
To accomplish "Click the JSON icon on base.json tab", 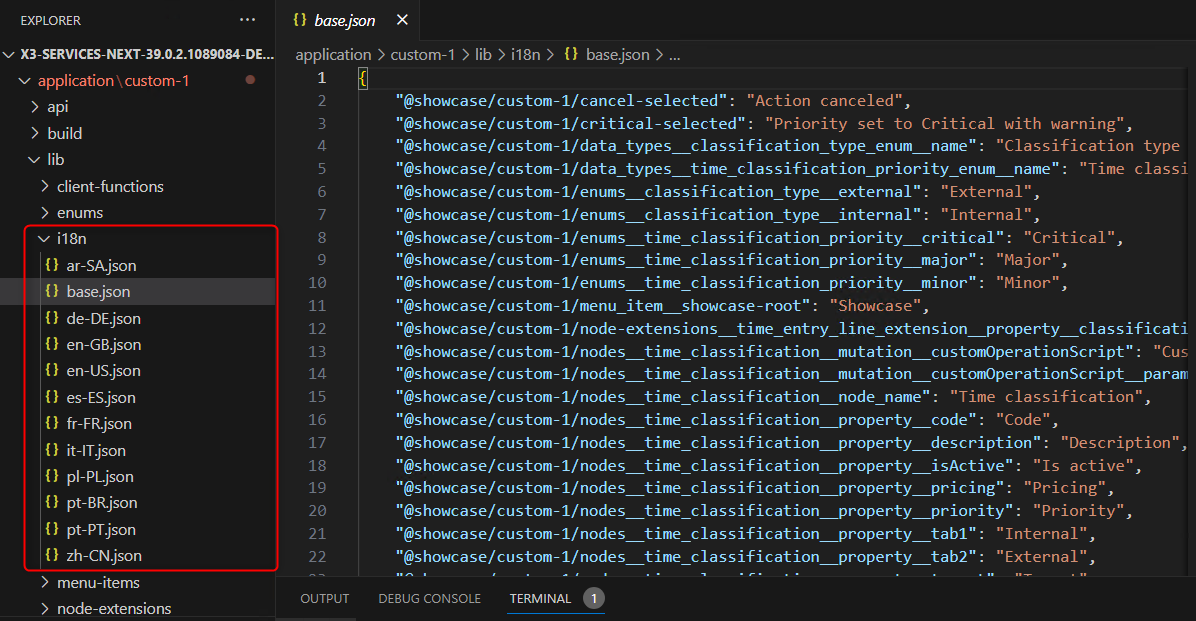I will (x=300, y=20).
